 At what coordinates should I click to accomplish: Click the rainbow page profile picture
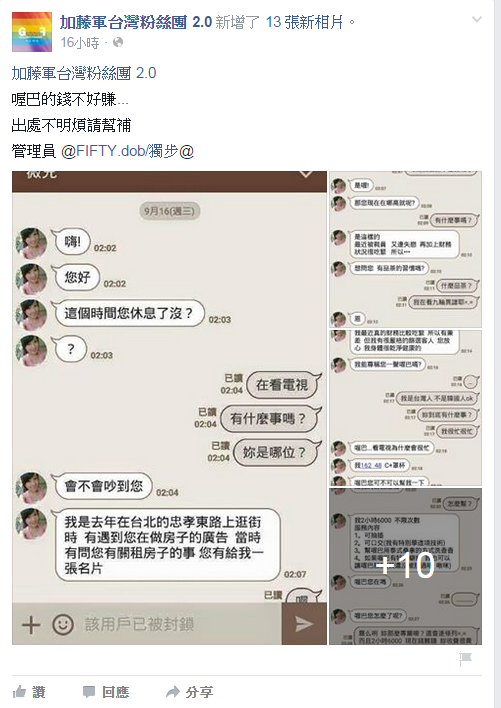point(32,32)
